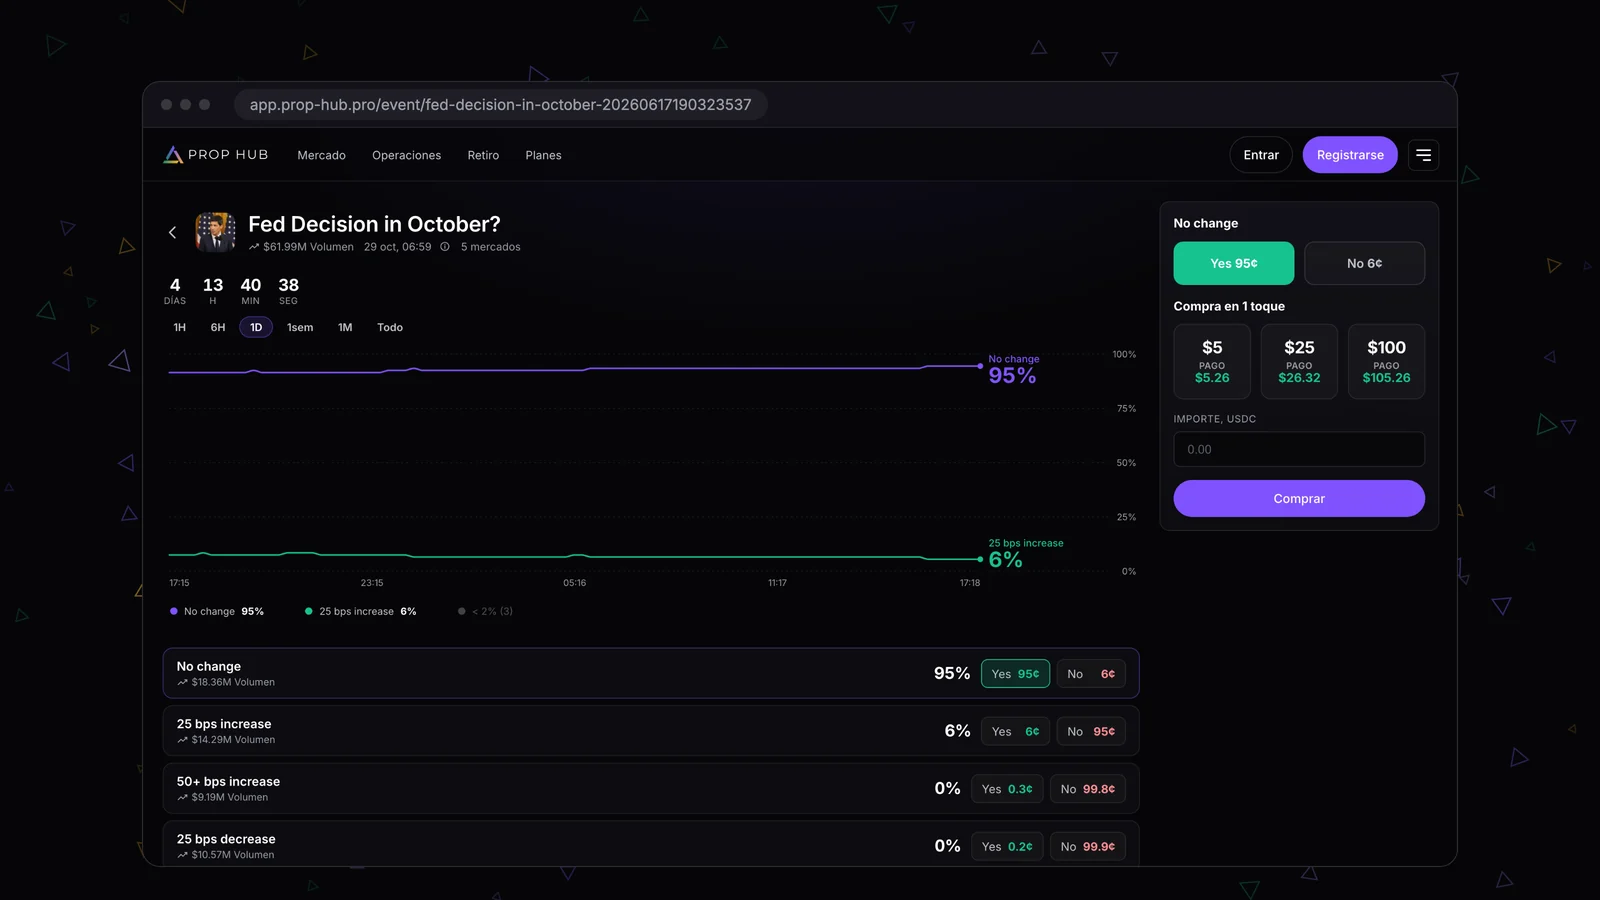Choose the $25 one-tap purchase

[x=1299, y=361]
